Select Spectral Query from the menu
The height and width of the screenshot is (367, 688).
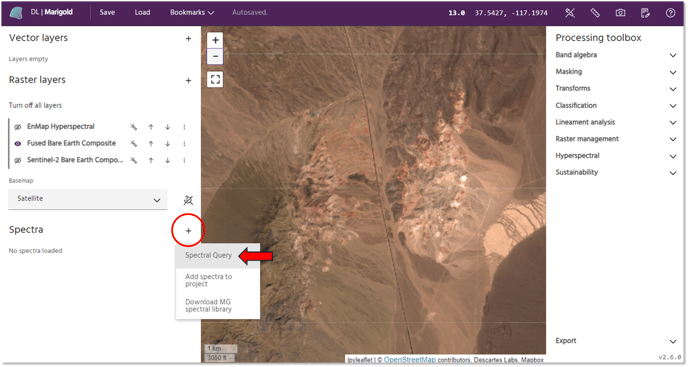tap(208, 255)
